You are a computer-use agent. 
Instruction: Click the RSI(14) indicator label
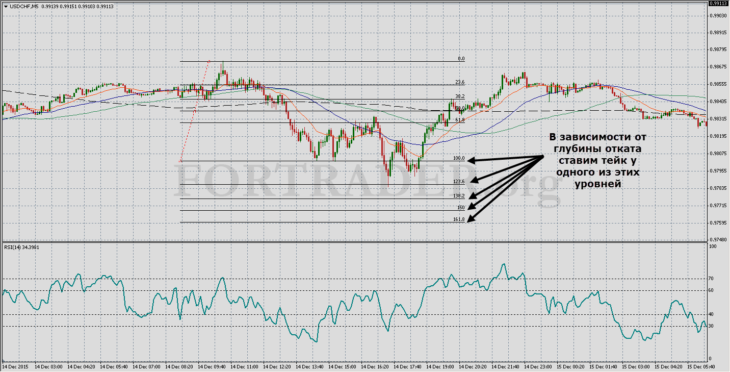(22, 247)
